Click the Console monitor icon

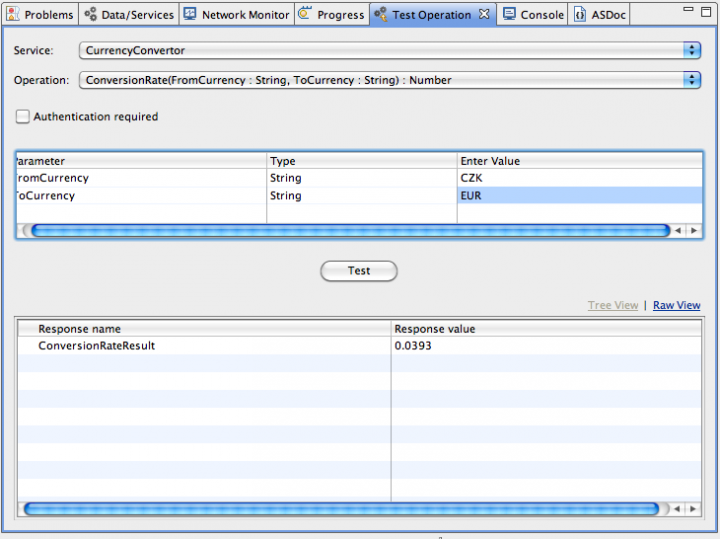tap(509, 14)
